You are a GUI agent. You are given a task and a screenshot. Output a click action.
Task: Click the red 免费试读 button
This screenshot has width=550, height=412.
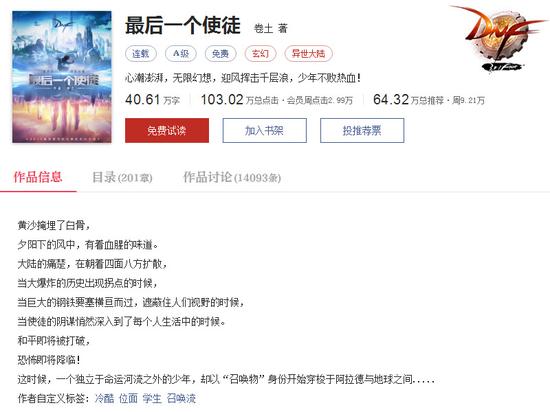pyautogui.click(x=167, y=130)
